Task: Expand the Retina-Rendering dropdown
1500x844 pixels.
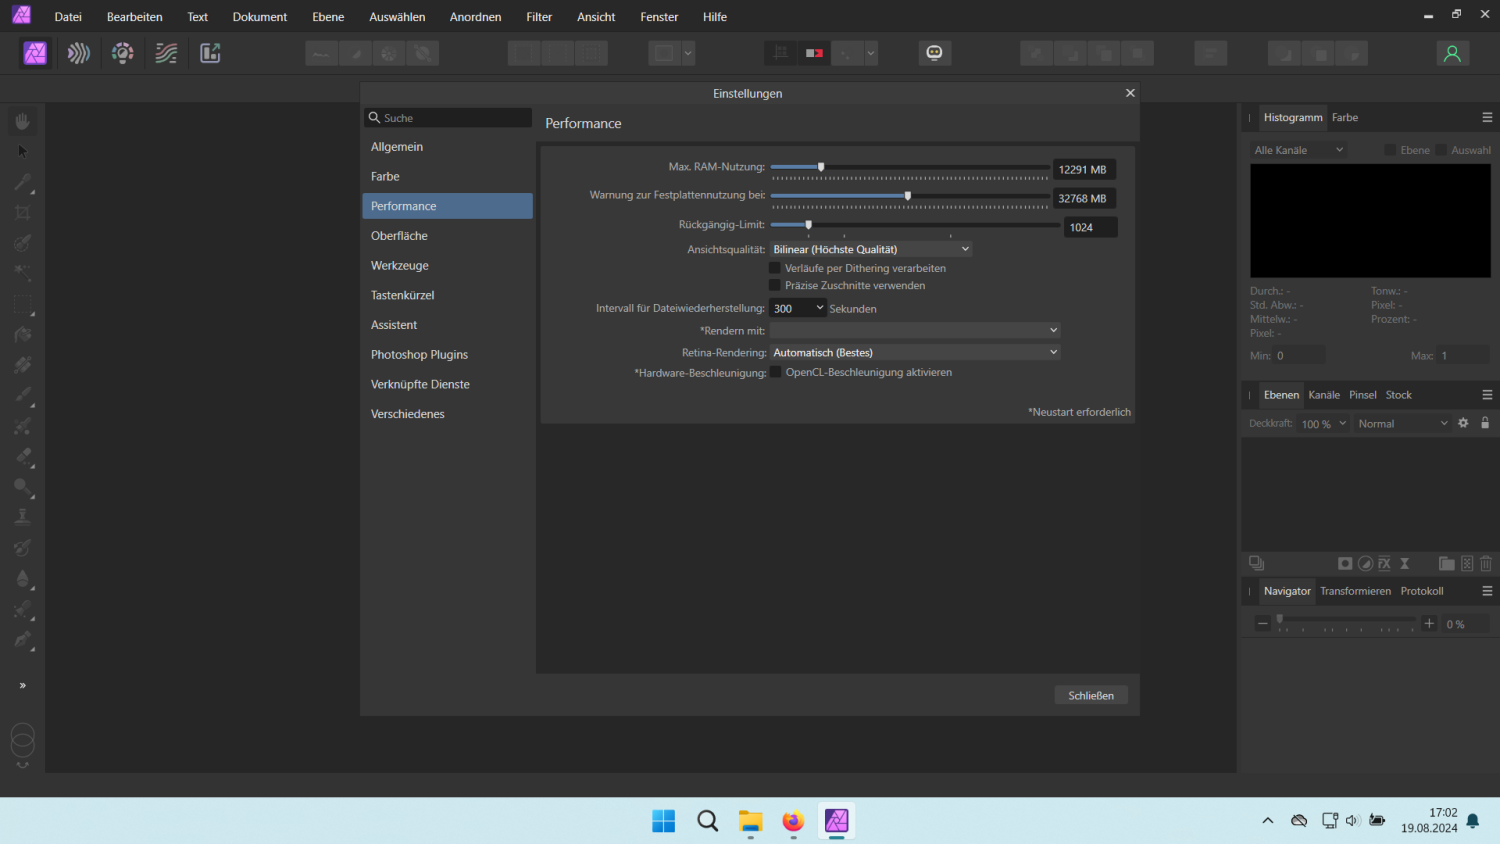Action: 914,352
